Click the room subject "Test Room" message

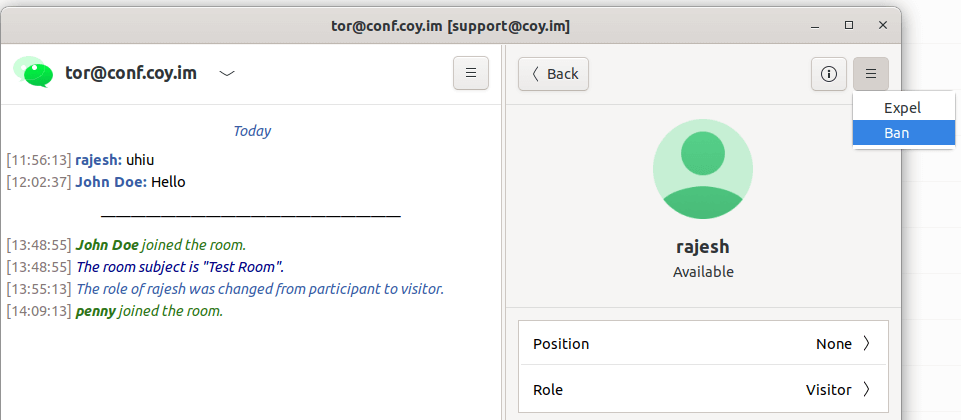coord(180,267)
